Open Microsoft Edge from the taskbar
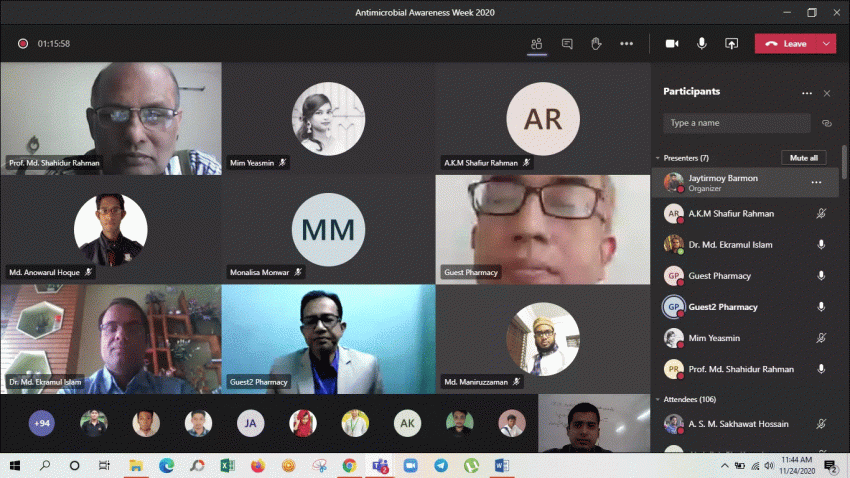 click(166, 466)
